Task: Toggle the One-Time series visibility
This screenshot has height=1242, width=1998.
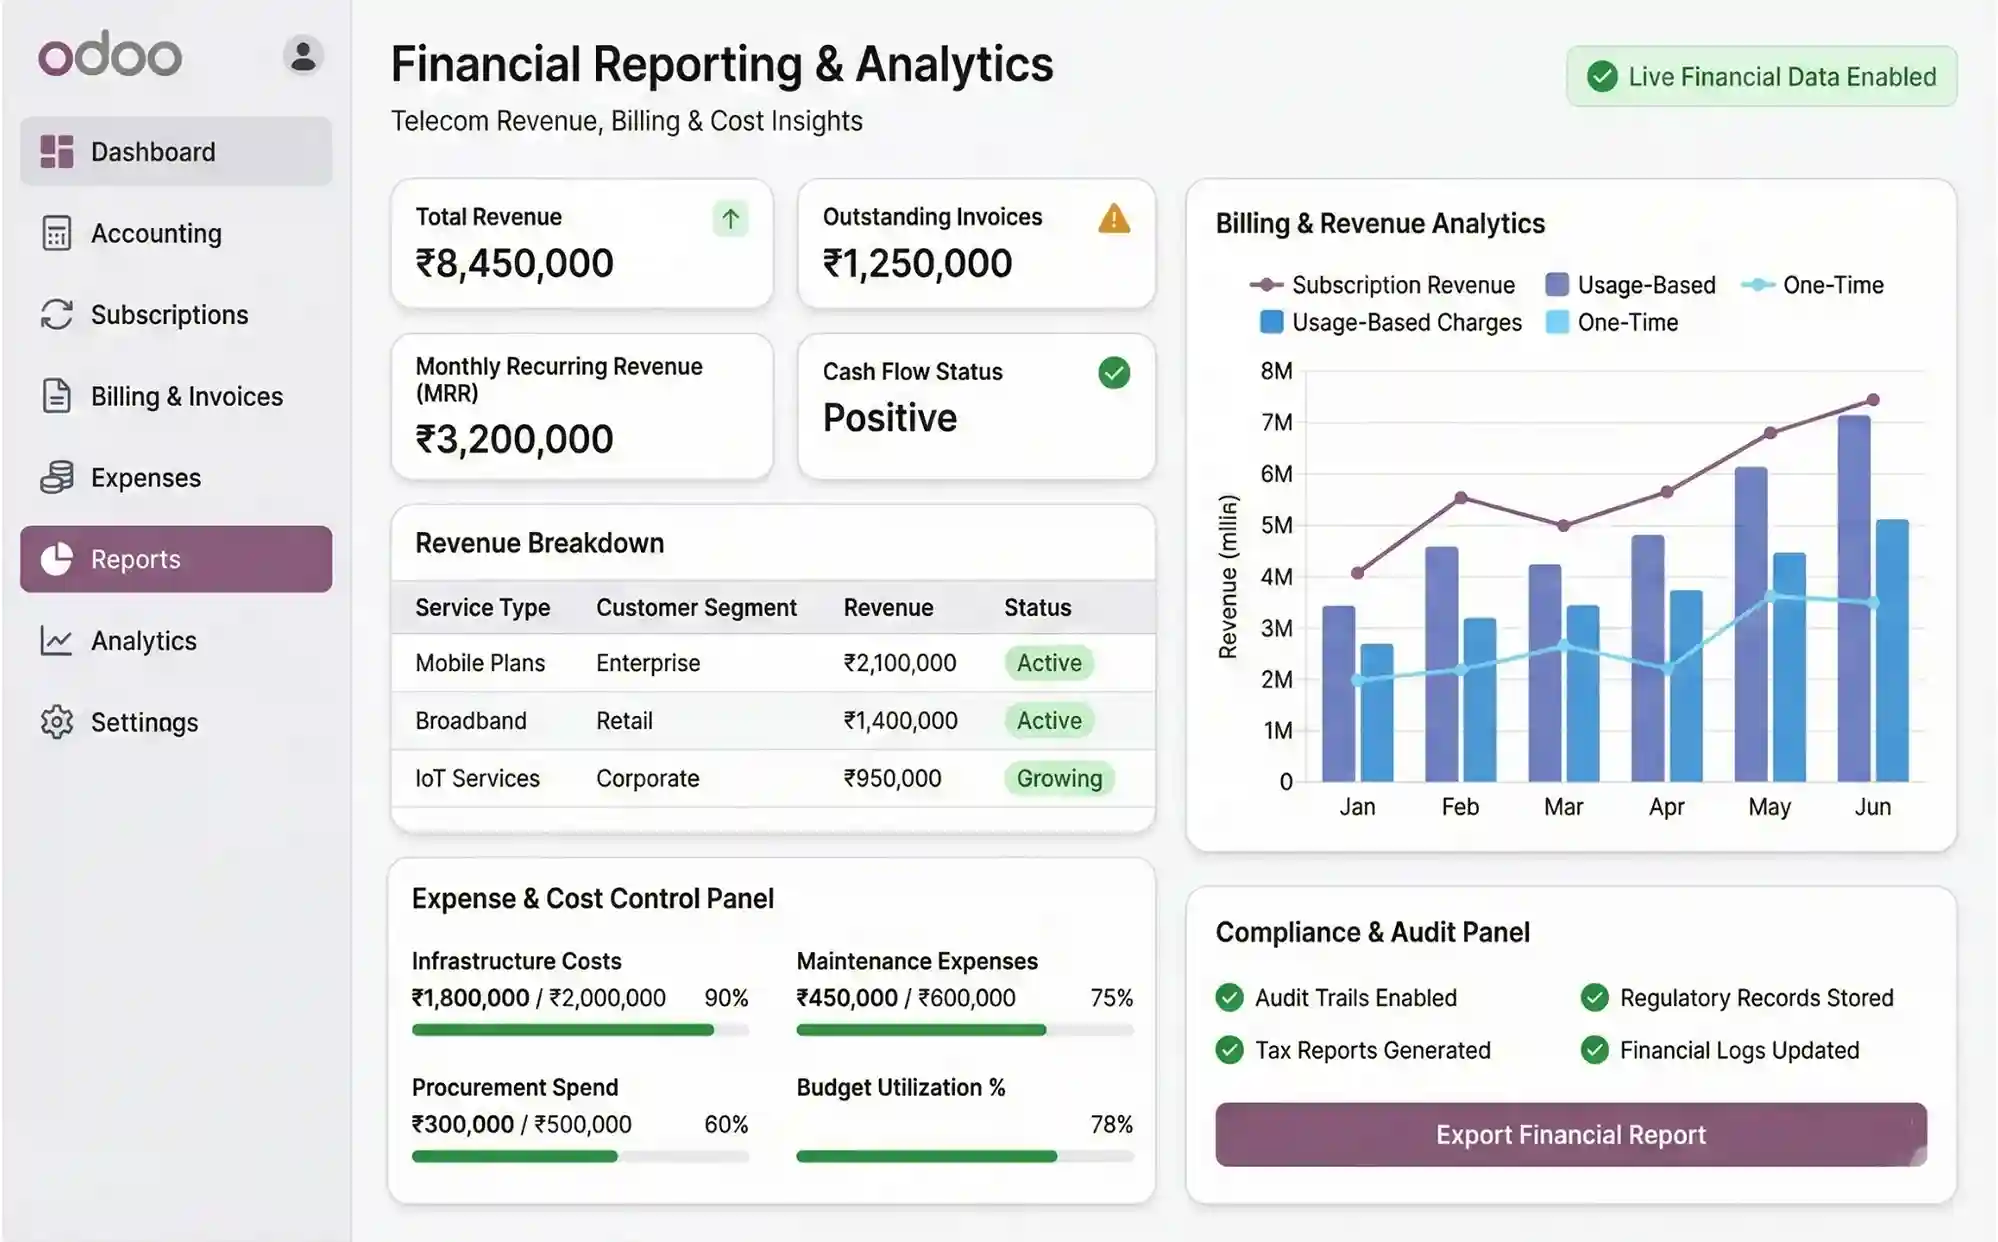Action: pos(1832,285)
